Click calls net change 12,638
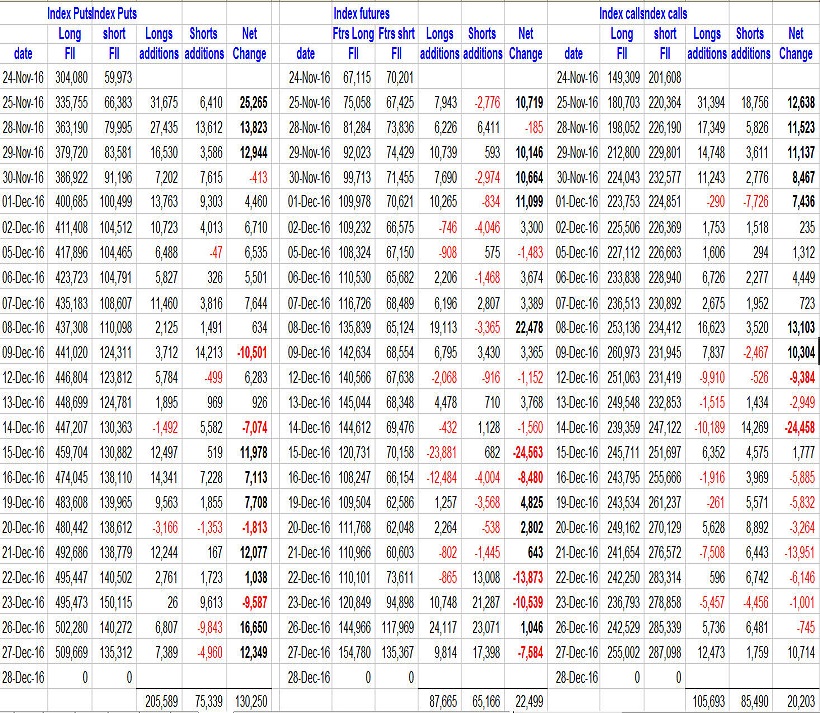820x713 pixels. (801, 103)
